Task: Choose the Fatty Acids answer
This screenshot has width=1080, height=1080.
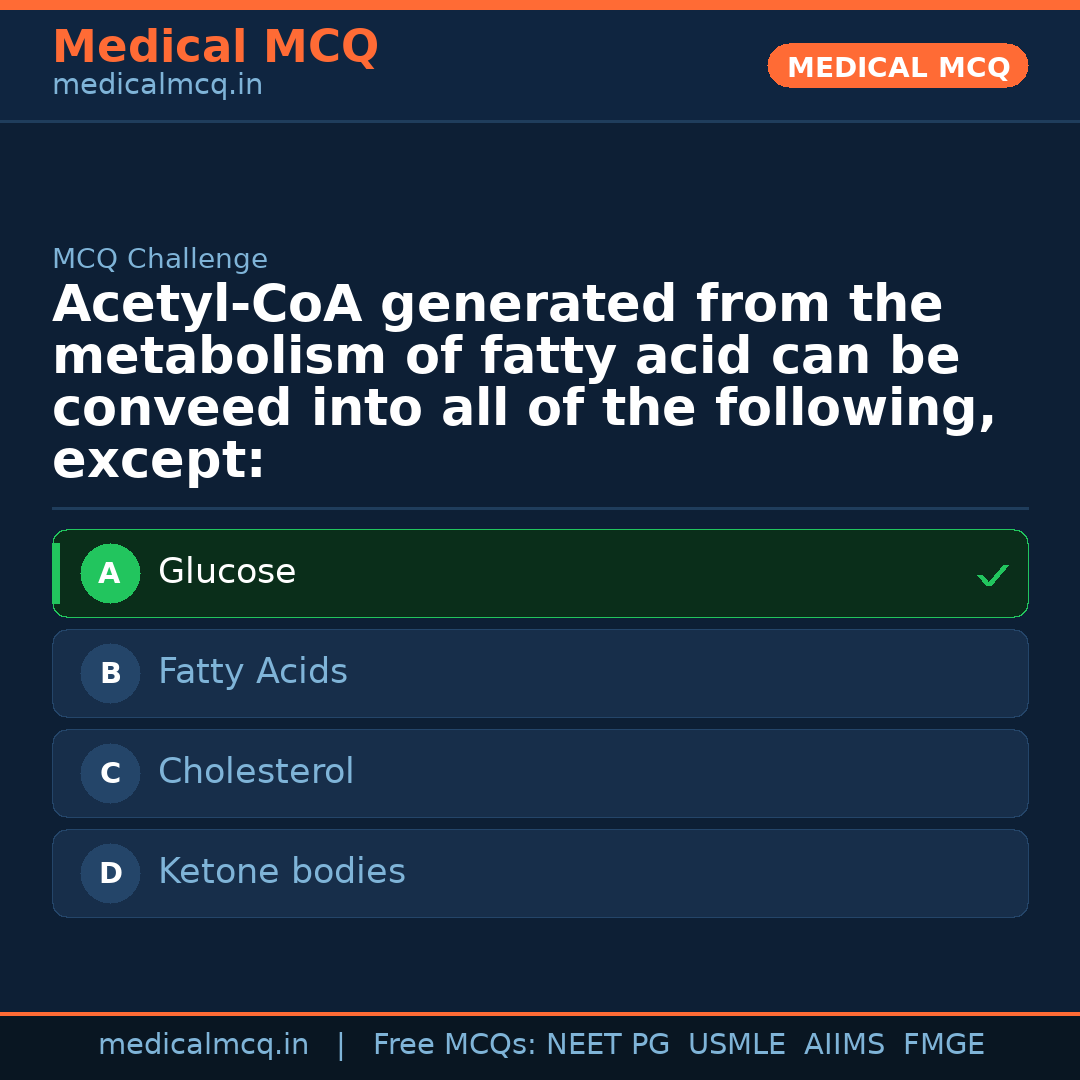Action: coord(253,672)
